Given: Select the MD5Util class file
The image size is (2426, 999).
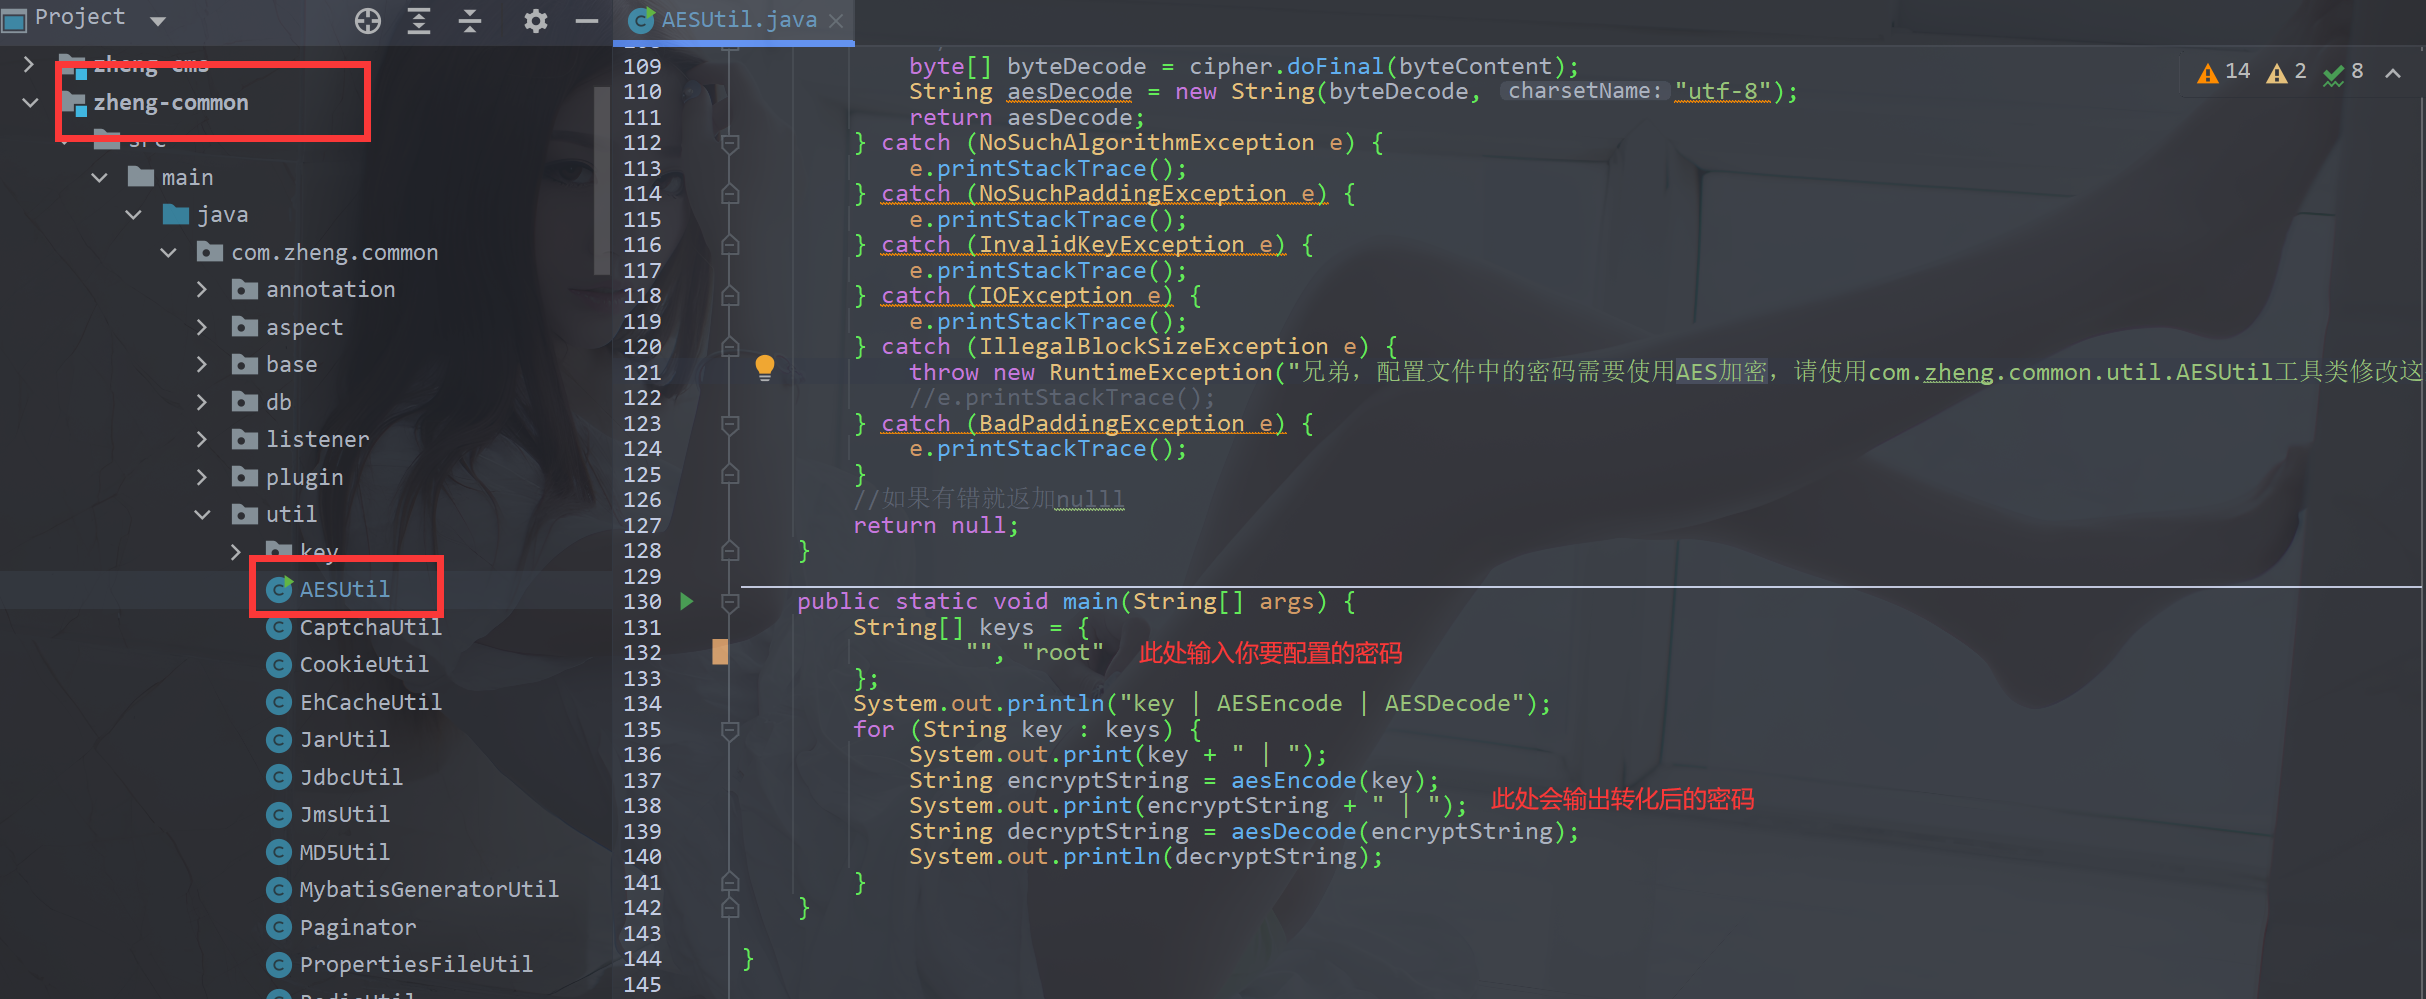Looking at the screenshot, I should coord(344,852).
